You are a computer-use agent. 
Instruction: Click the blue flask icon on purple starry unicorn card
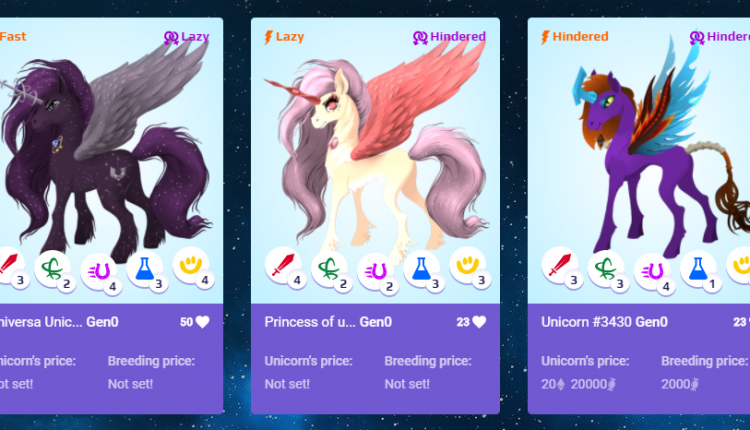click(145, 269)
